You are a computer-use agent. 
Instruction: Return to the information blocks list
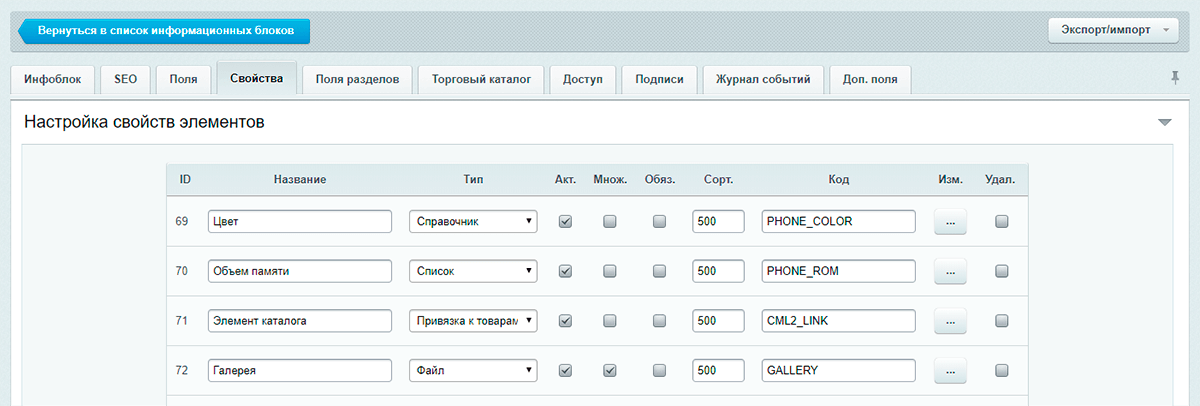pos(165,31)
